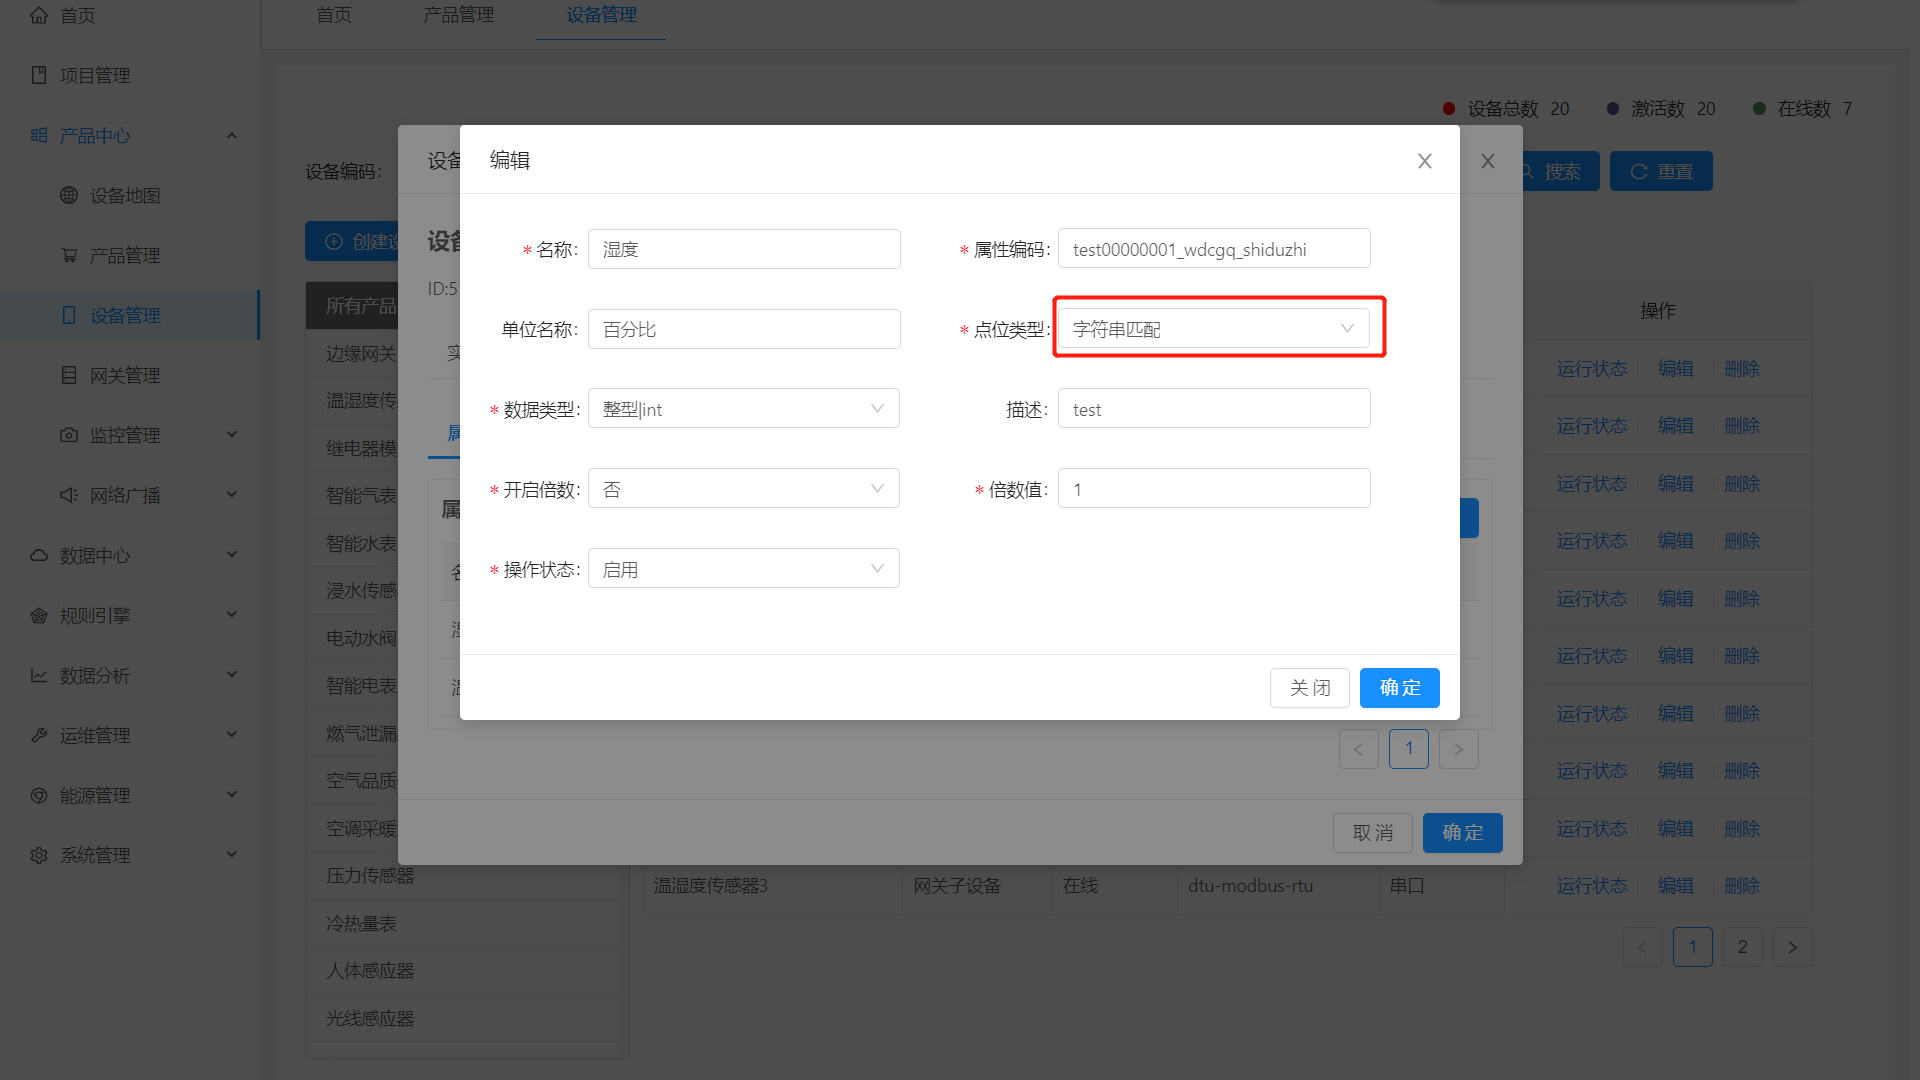
Task: Open 数据中心 via its cloud icon
Action: click(39, 554)
